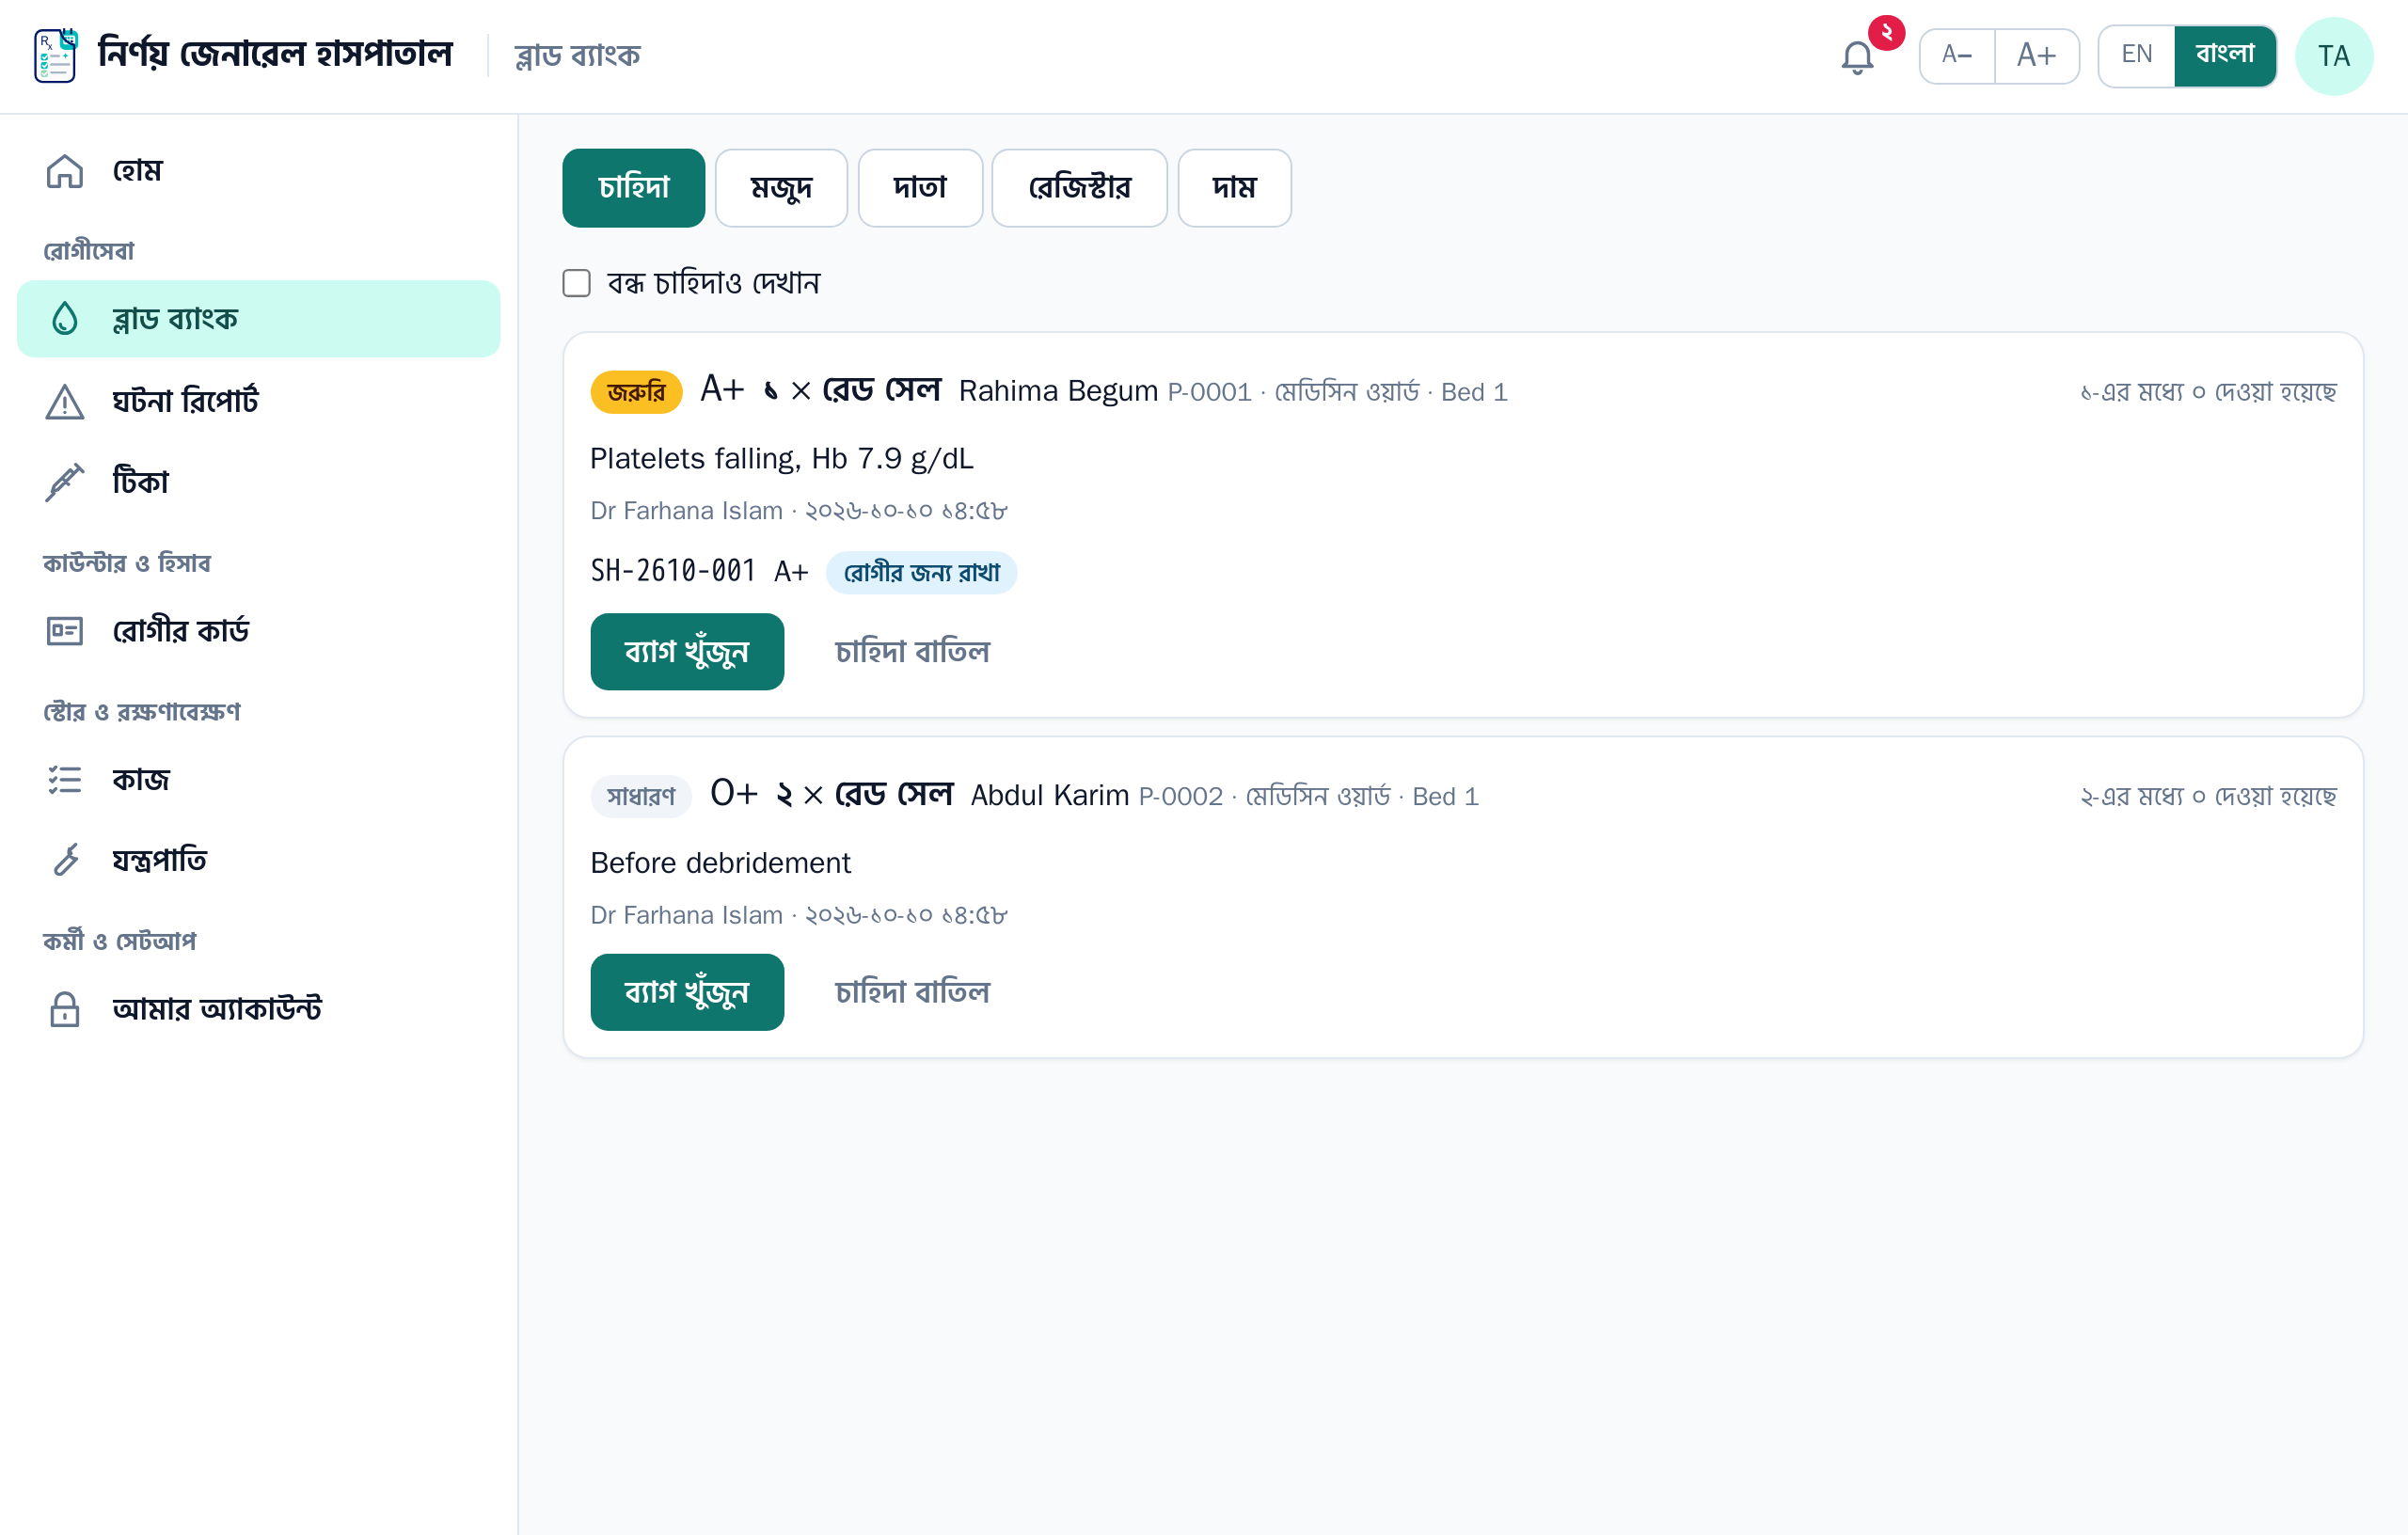2408x1535 pixels.
Task: Click the সাধারণ priority badge
Action: tap(641, 796)
